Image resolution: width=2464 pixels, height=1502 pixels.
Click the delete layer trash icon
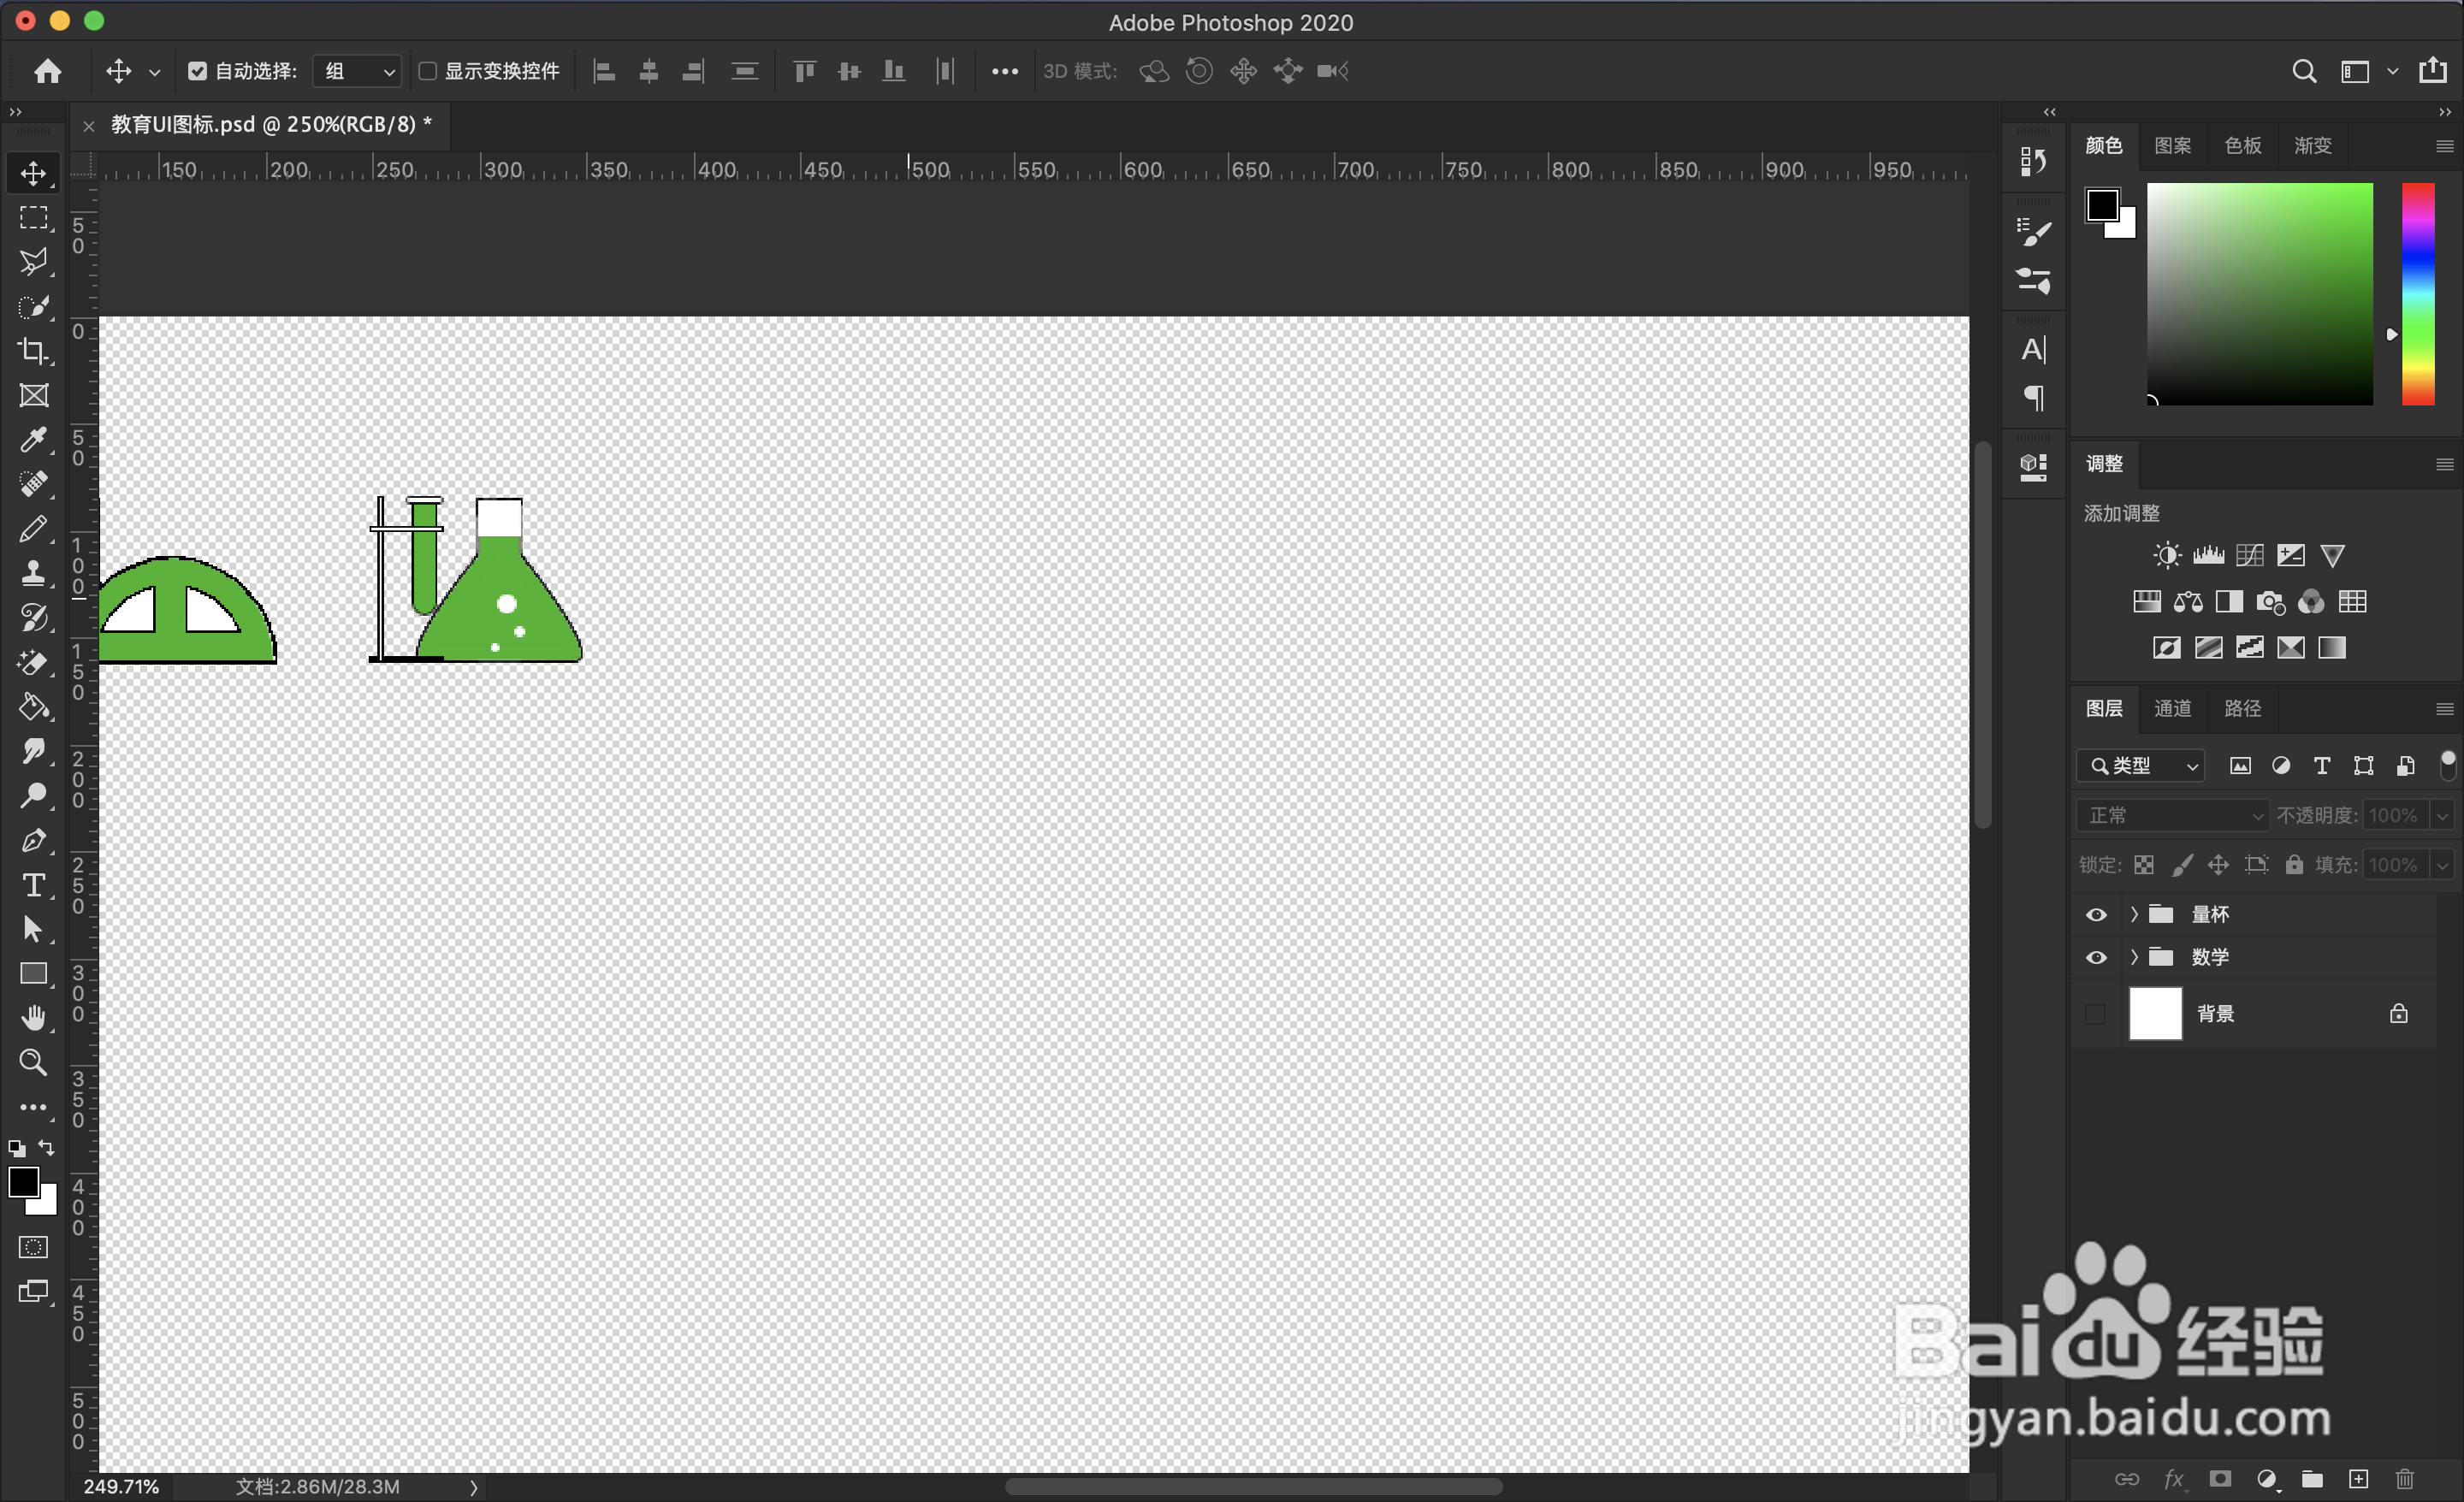[x=2405, y=1479]
